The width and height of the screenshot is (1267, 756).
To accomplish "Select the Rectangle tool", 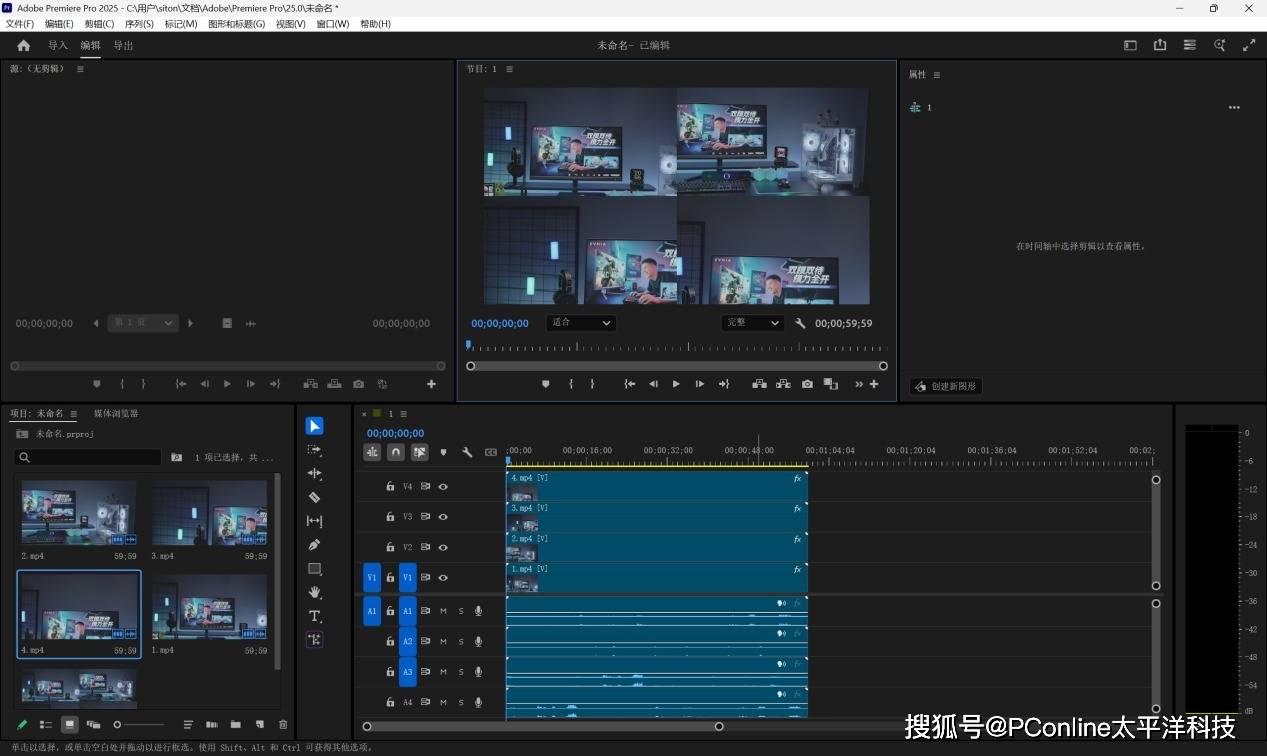I will tap(314, 569).
